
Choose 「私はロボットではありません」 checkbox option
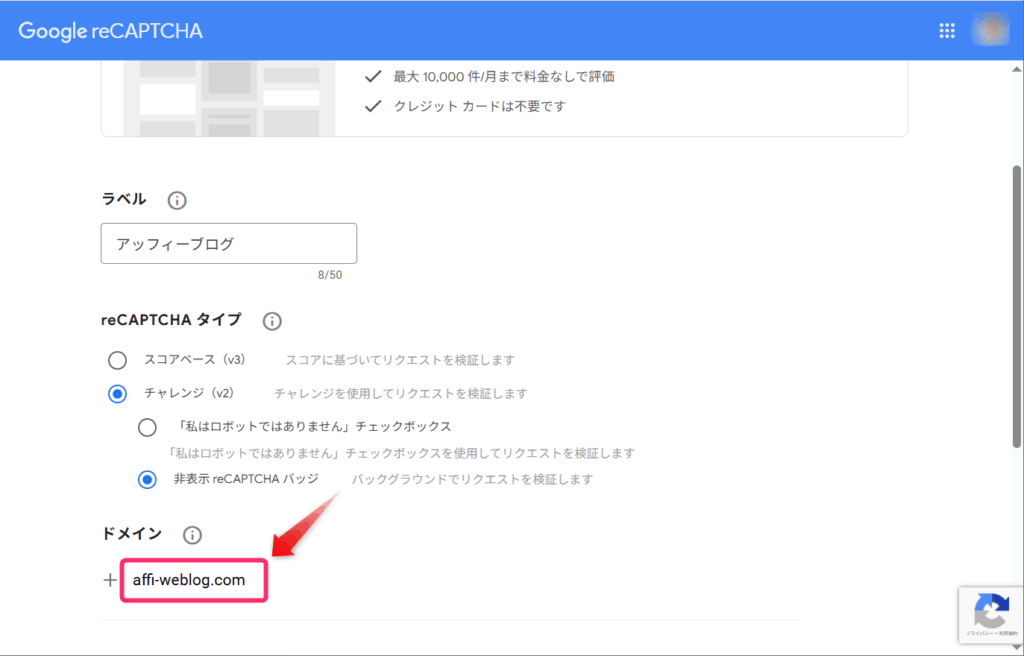(147, 427)
